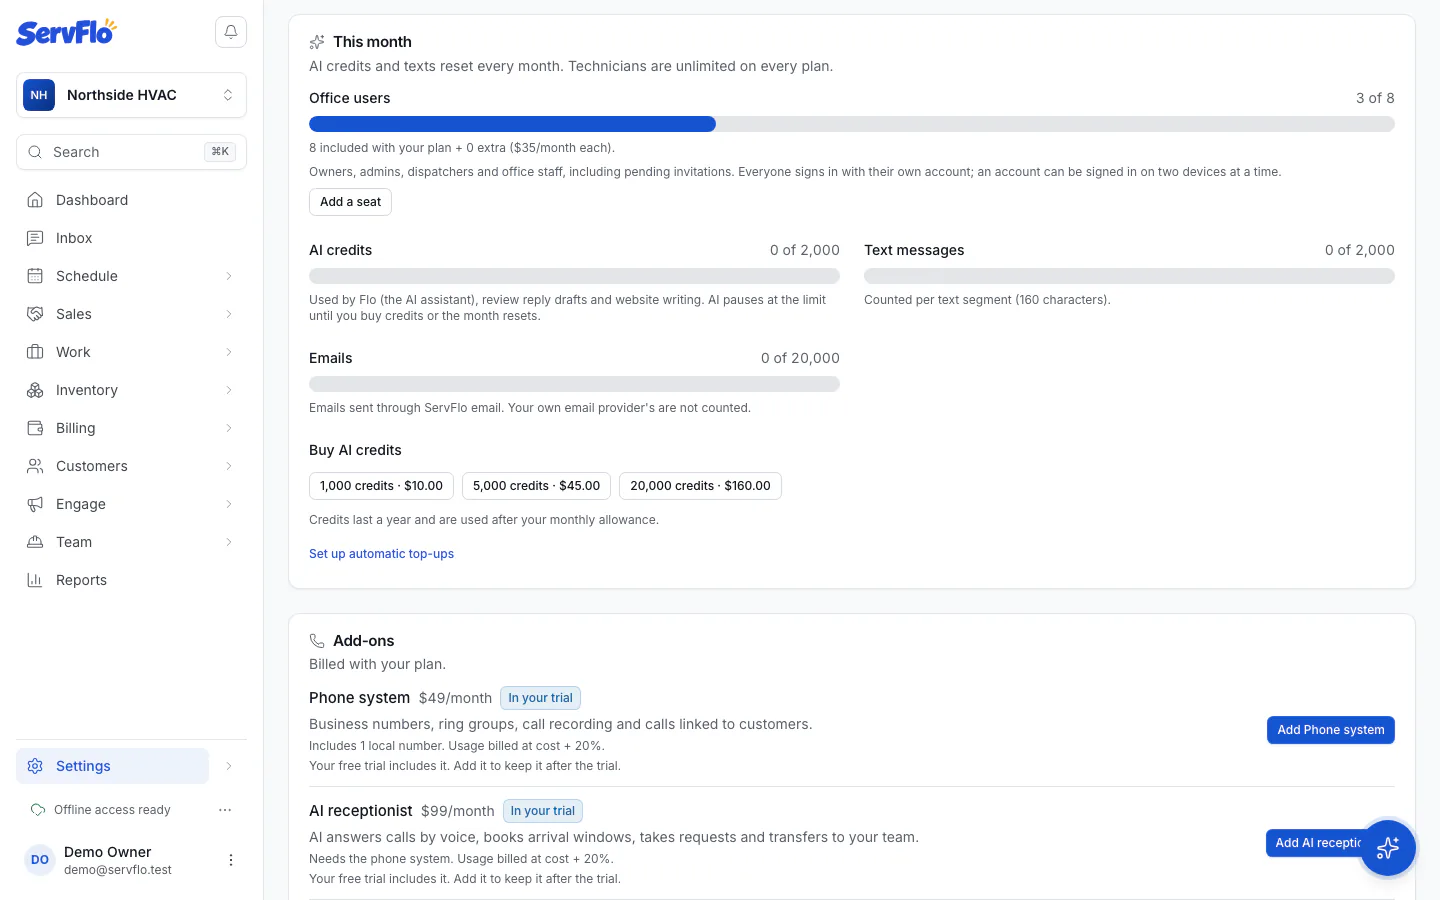Open Reports in the sidebar
The width and height of the screenshot is (1440, 900).
coord(131,580)
